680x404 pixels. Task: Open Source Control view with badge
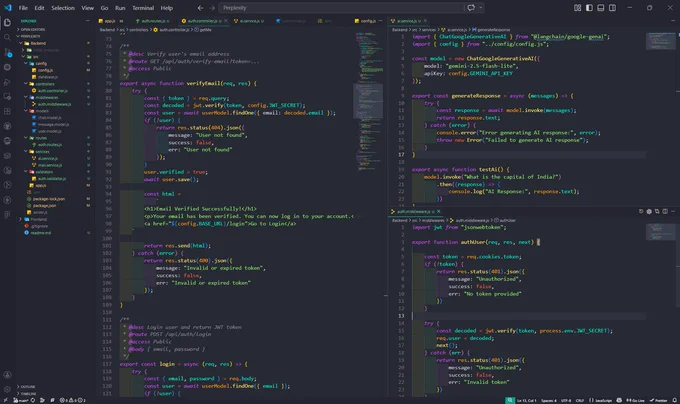click(x=7, y=53)
